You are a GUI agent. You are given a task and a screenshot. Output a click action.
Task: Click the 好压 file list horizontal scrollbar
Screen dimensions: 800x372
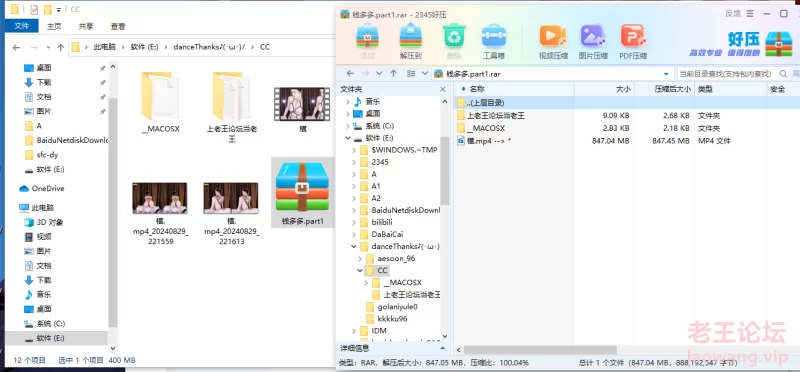pos(540,350)
